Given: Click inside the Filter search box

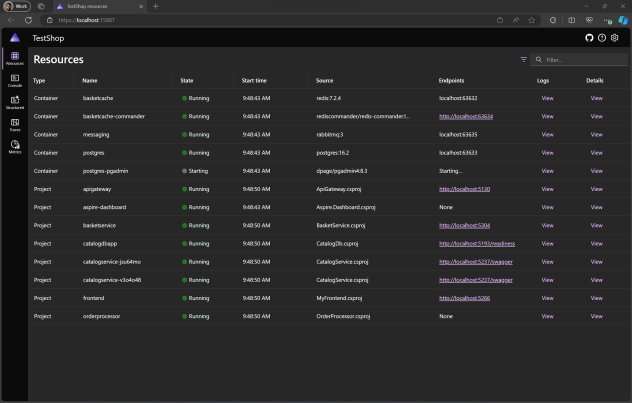Looking at the screenshot, I should (x=580, y=60).
